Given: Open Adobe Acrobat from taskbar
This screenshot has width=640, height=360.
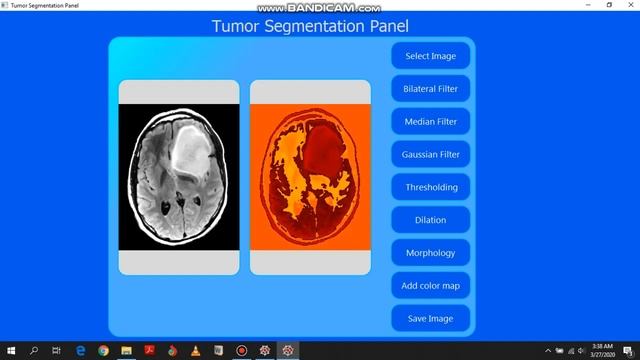Looking at the screenshot, I should point(149,351).
